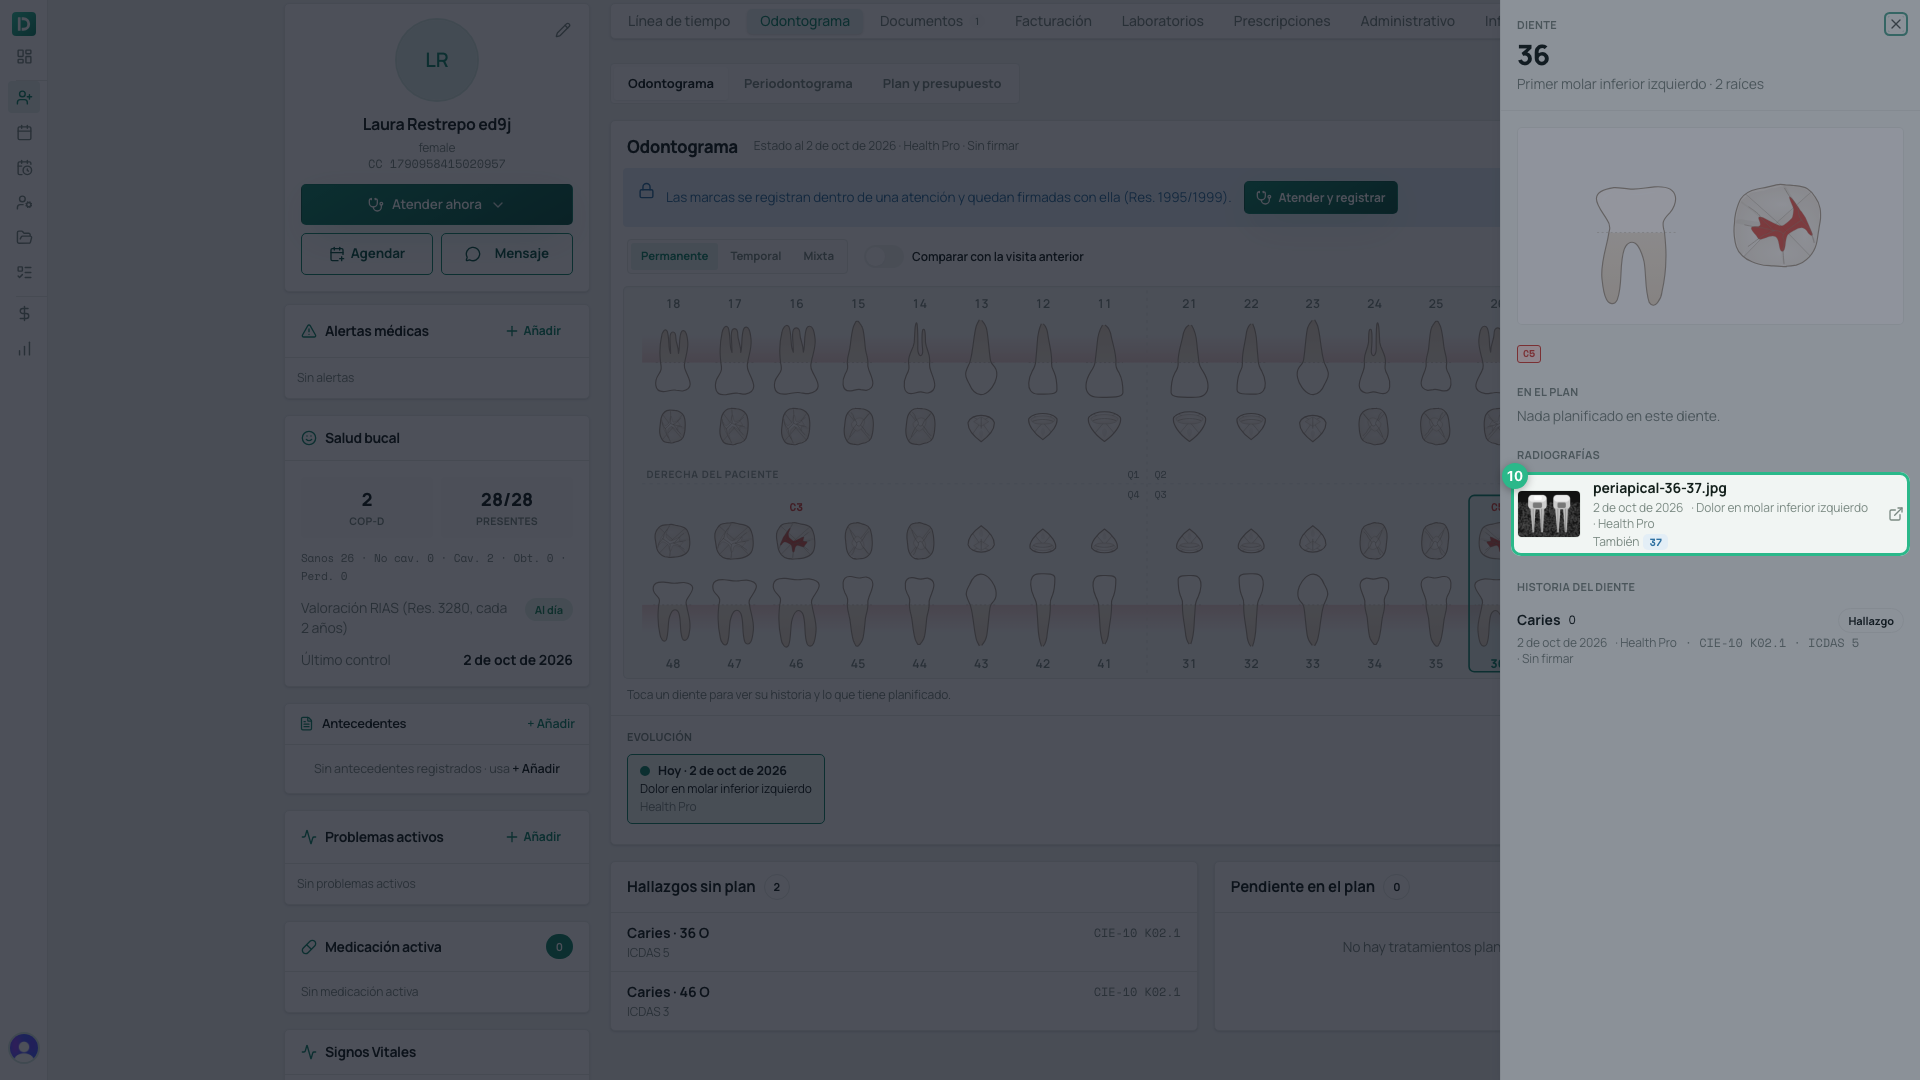Open the billing dollar sidebar icon
This screenshot has height=1080, width=1920.
coord(24,314)
